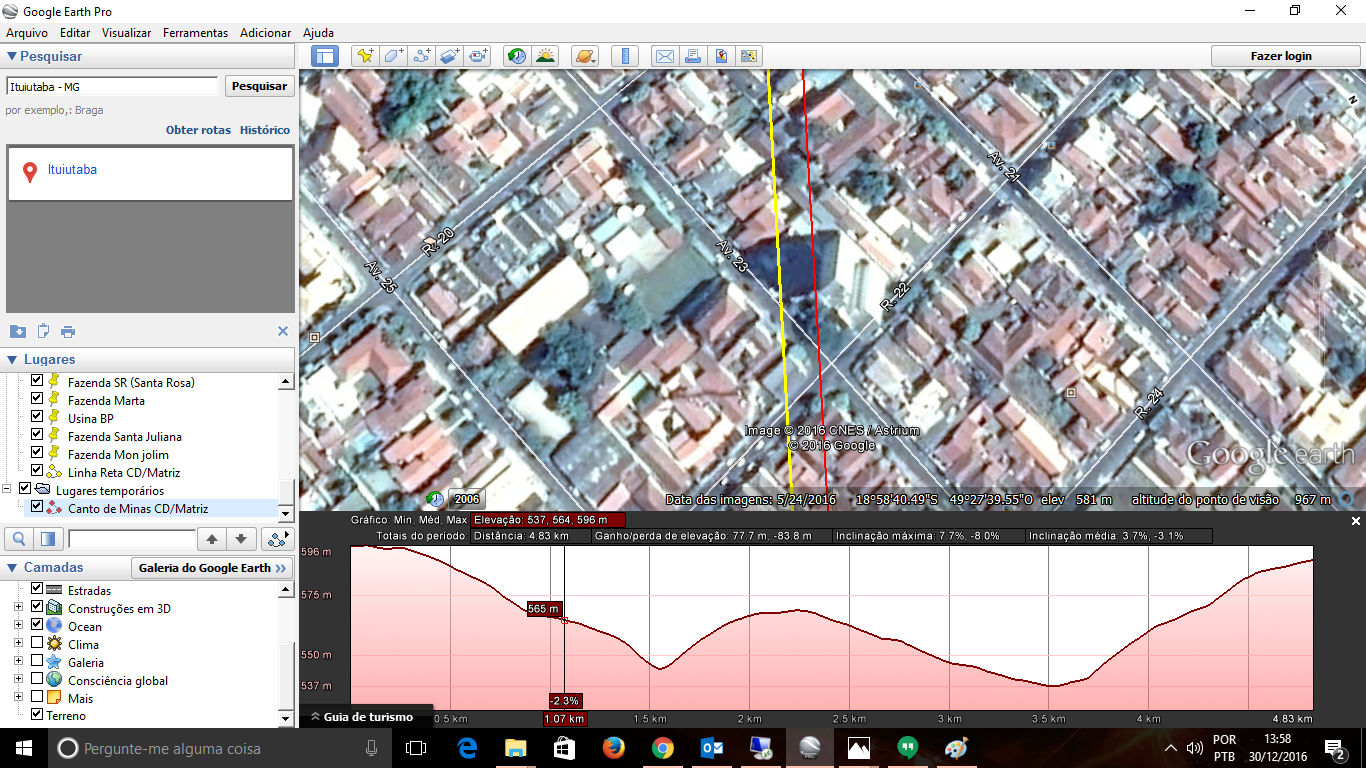Move selected place down with the arrow button

coord(240,540)
